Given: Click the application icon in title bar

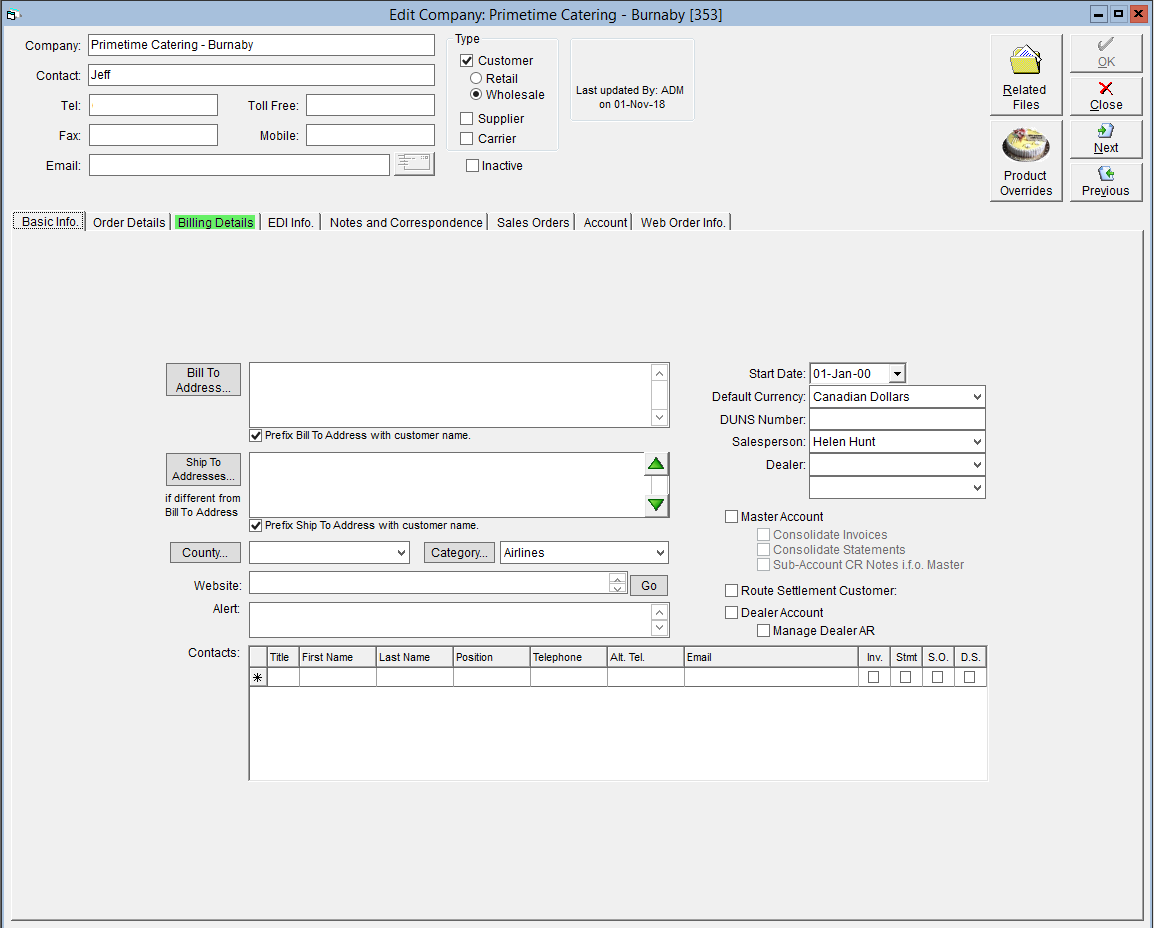Looking at the screenshot, I should click(12, 14).
